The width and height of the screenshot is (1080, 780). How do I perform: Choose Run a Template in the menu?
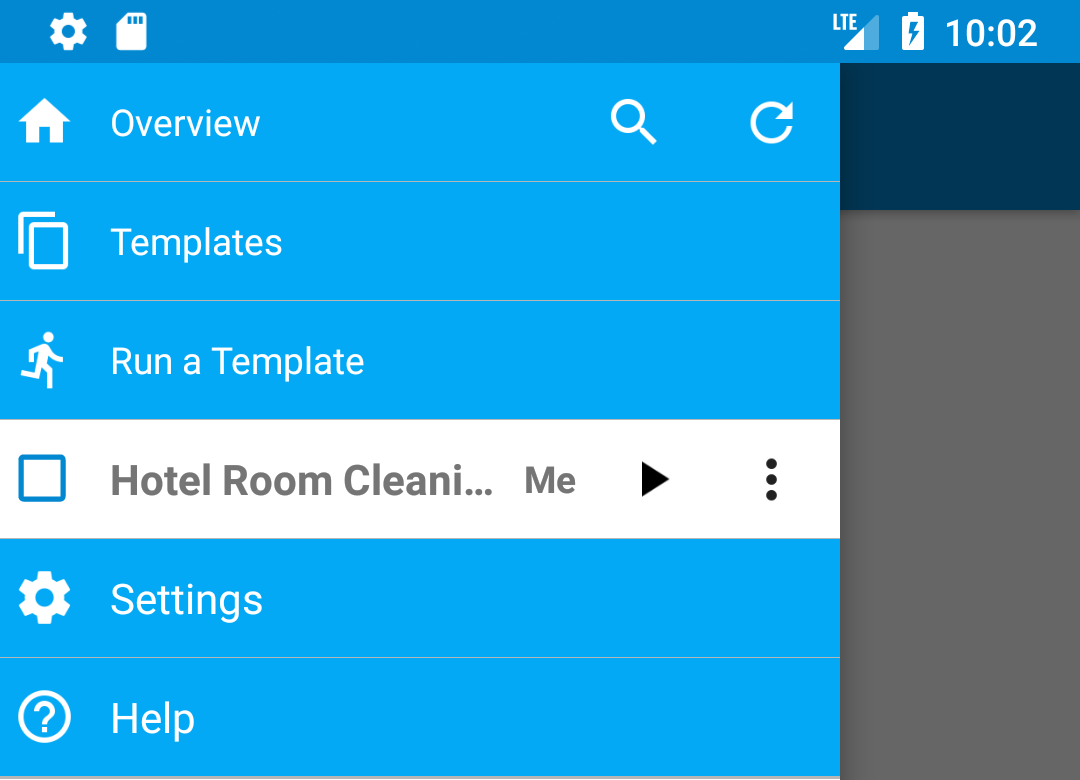pyautogui.click(x=237, y=360)
